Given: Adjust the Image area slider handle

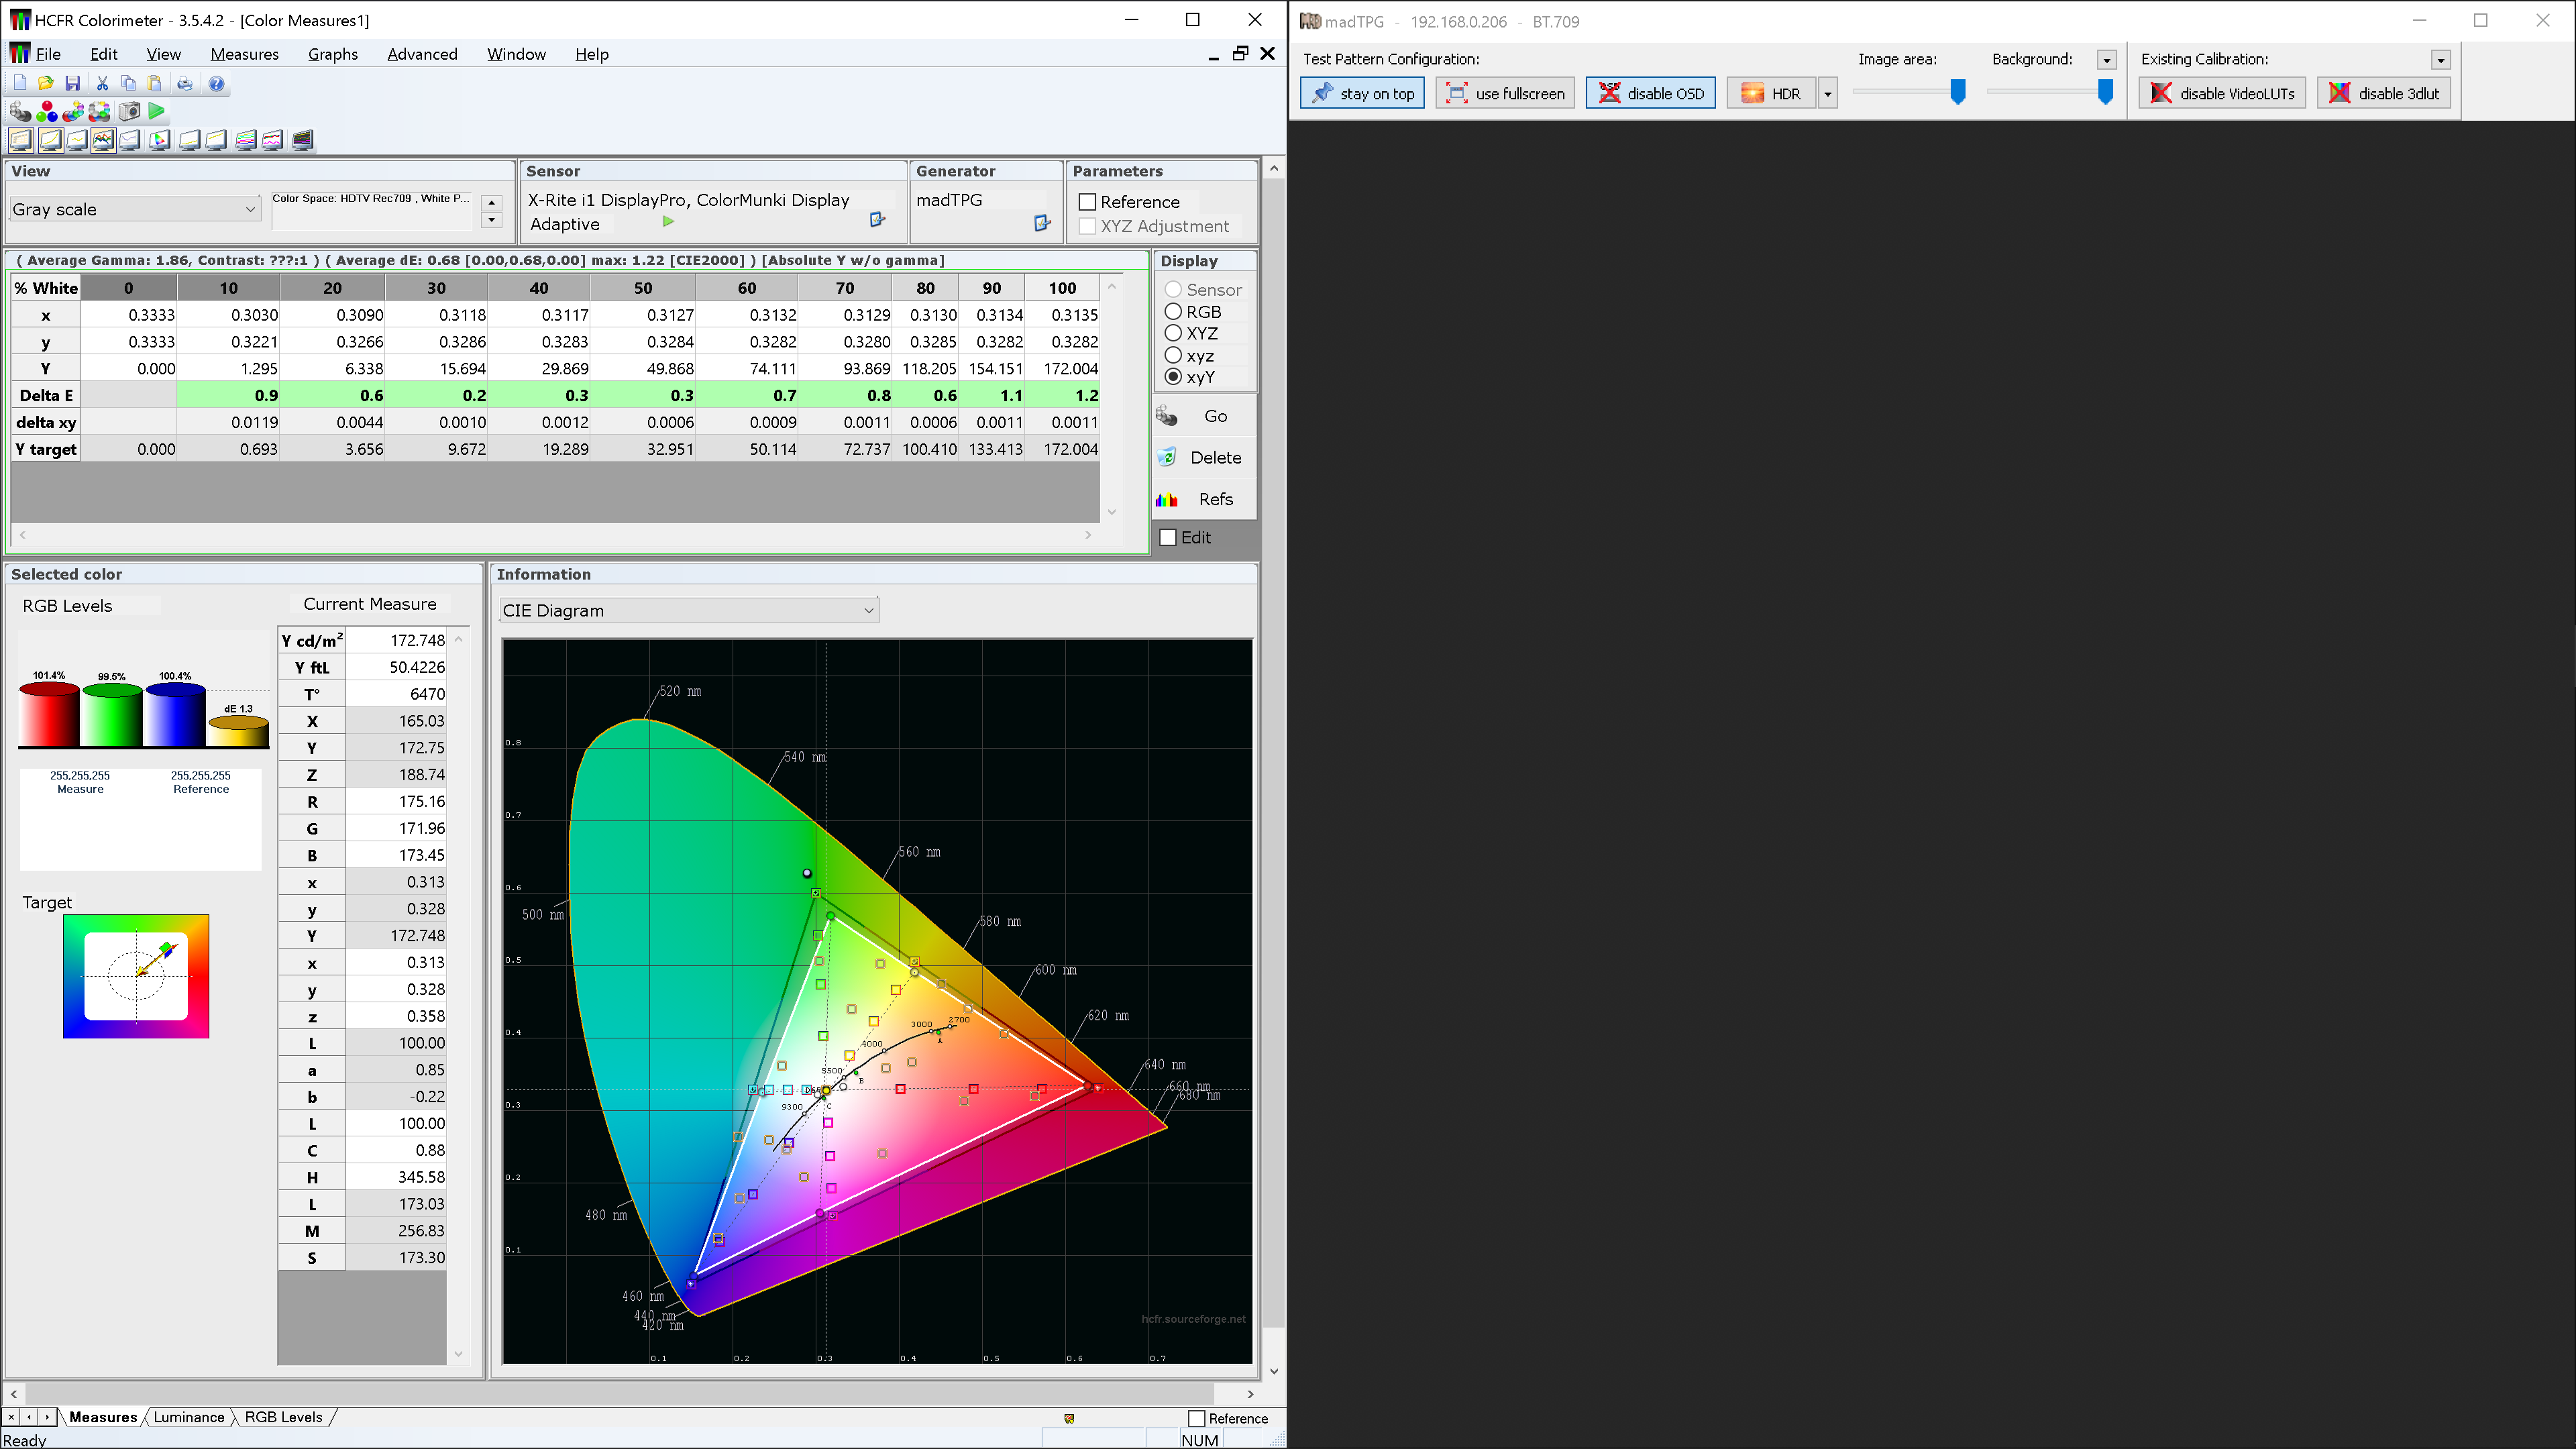Looking at the screenshot, I should [x=1958, y=92].
